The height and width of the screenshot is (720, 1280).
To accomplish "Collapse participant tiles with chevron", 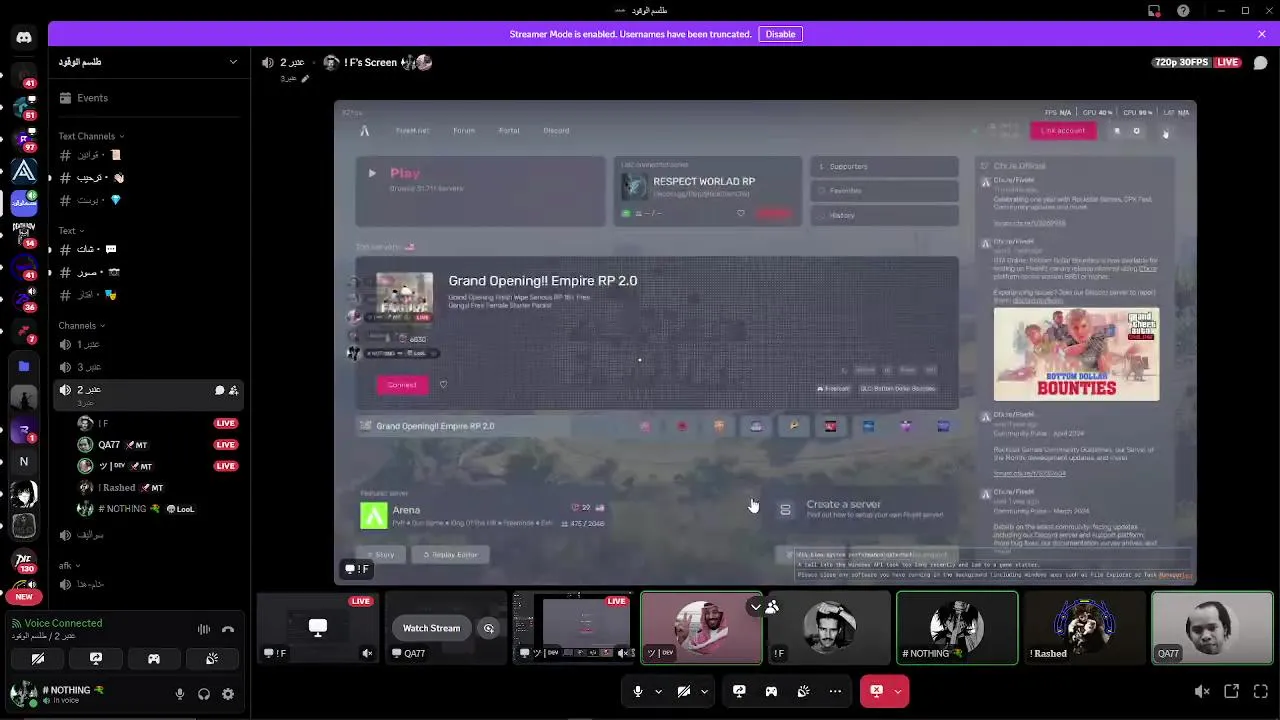I will click(756, 607).
